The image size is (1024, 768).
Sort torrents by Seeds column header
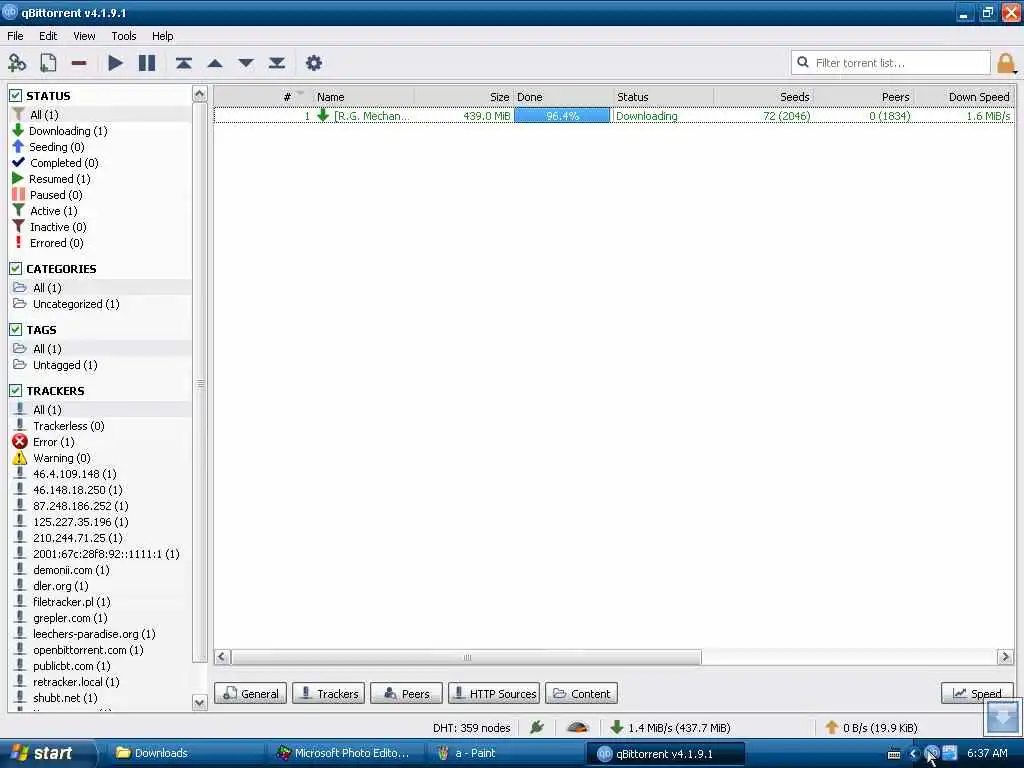764,97
